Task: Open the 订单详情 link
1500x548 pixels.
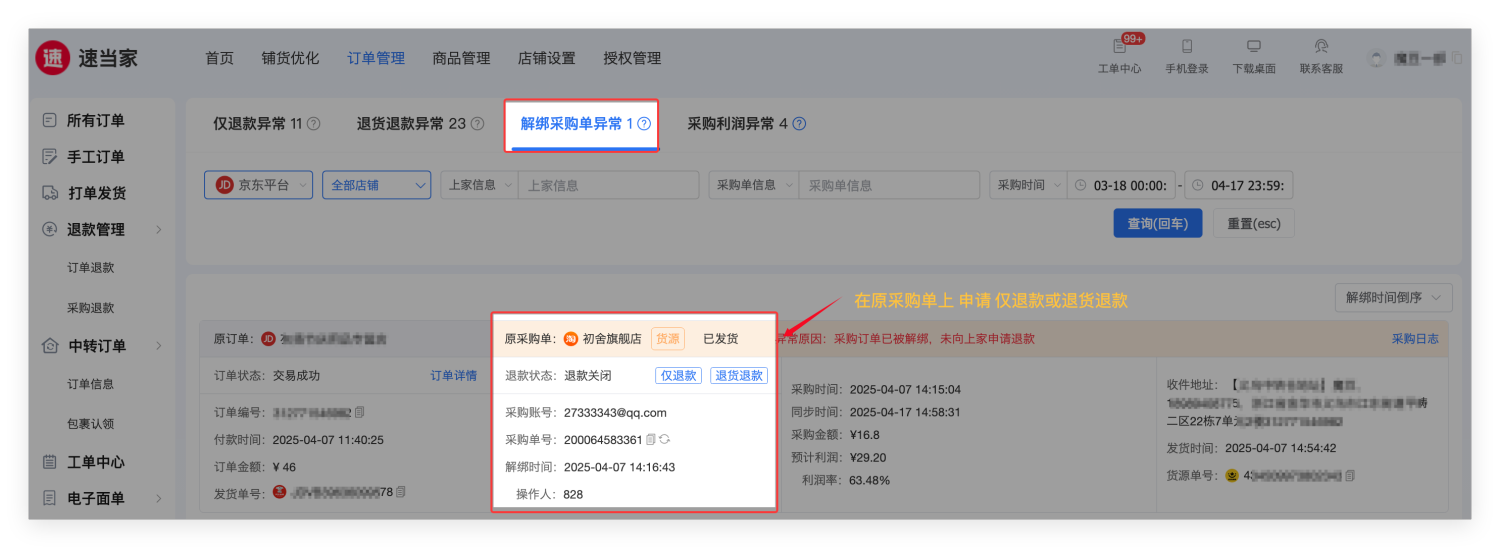Action: [453, 376]
